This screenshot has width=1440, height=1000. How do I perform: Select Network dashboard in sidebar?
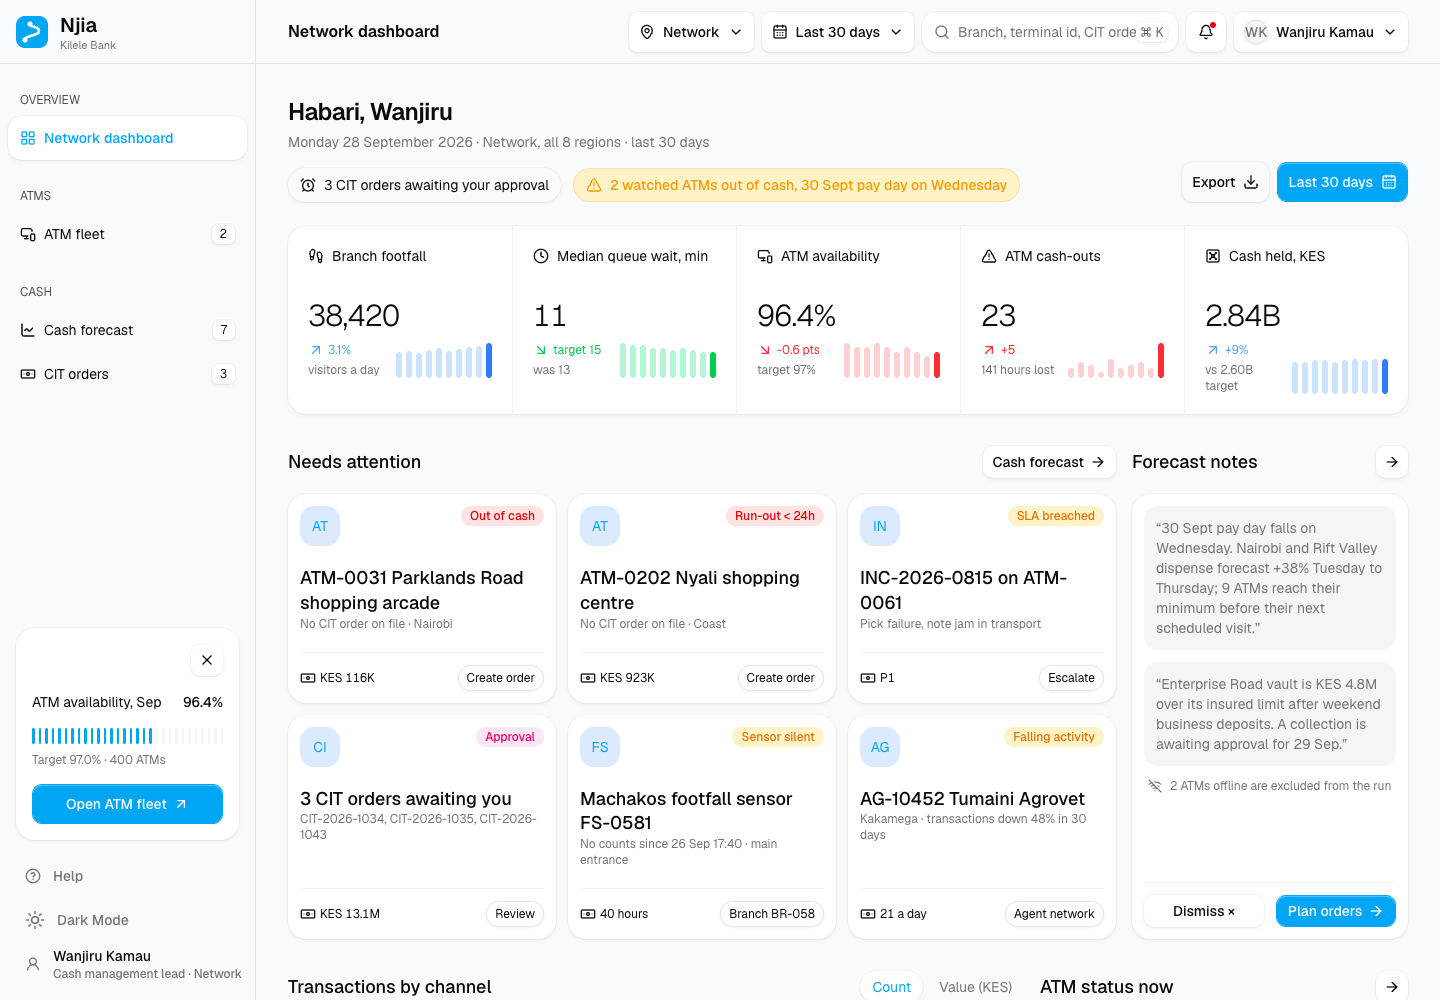click(x=127, y=138)
